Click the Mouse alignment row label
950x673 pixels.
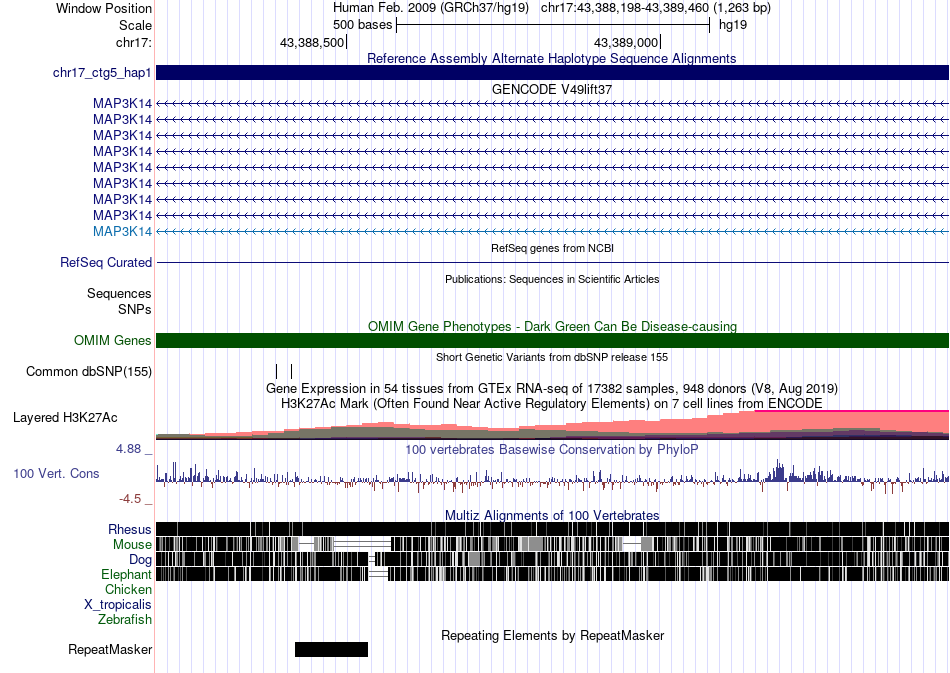(132, 545)
